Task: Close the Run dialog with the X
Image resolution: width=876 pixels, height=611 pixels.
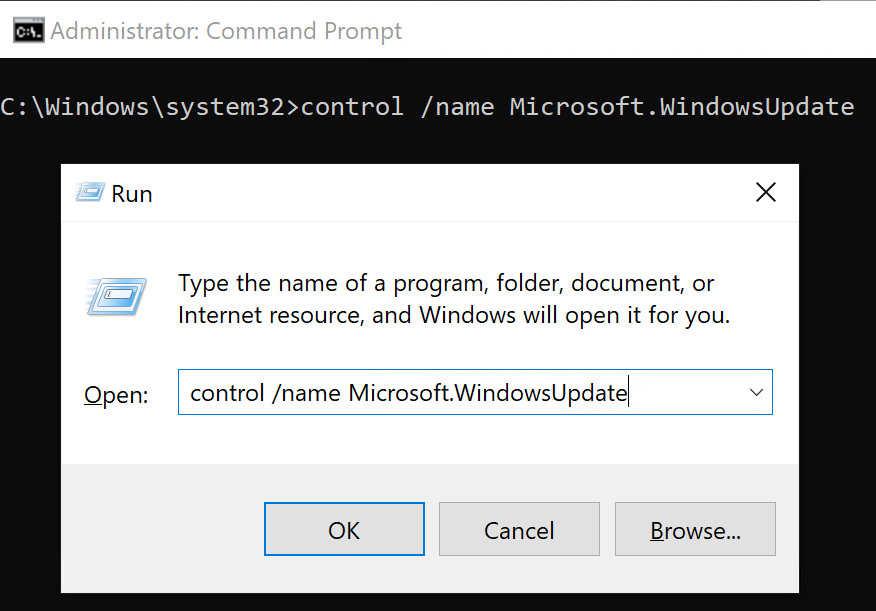Action: (x=765, y=193)
